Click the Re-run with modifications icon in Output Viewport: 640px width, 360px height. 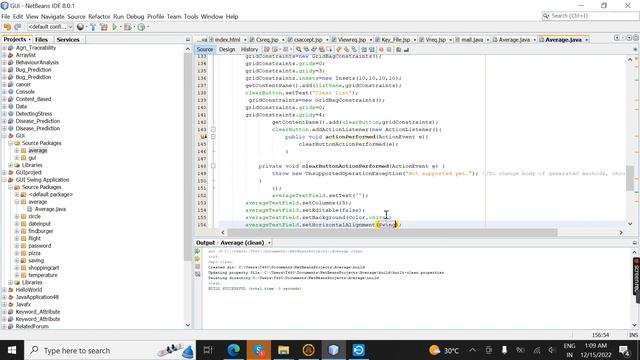pos(198,259)
